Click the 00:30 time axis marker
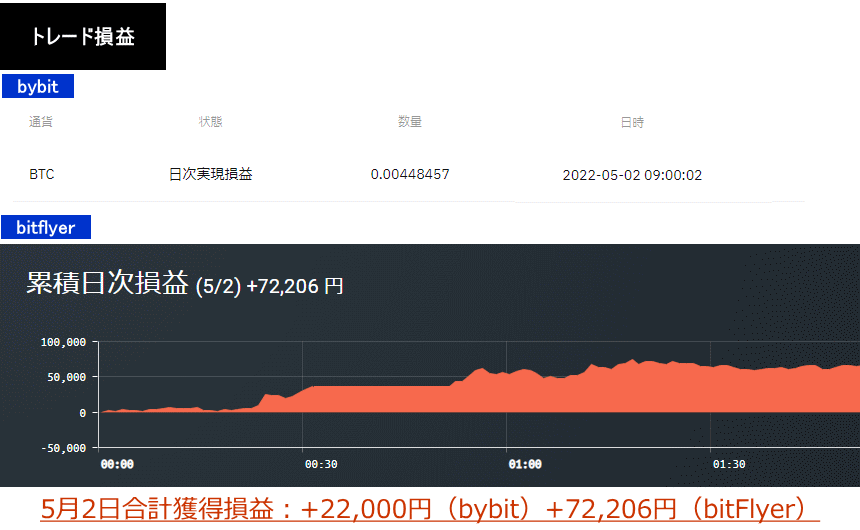860x530 pixels. (x=321, y=464)
